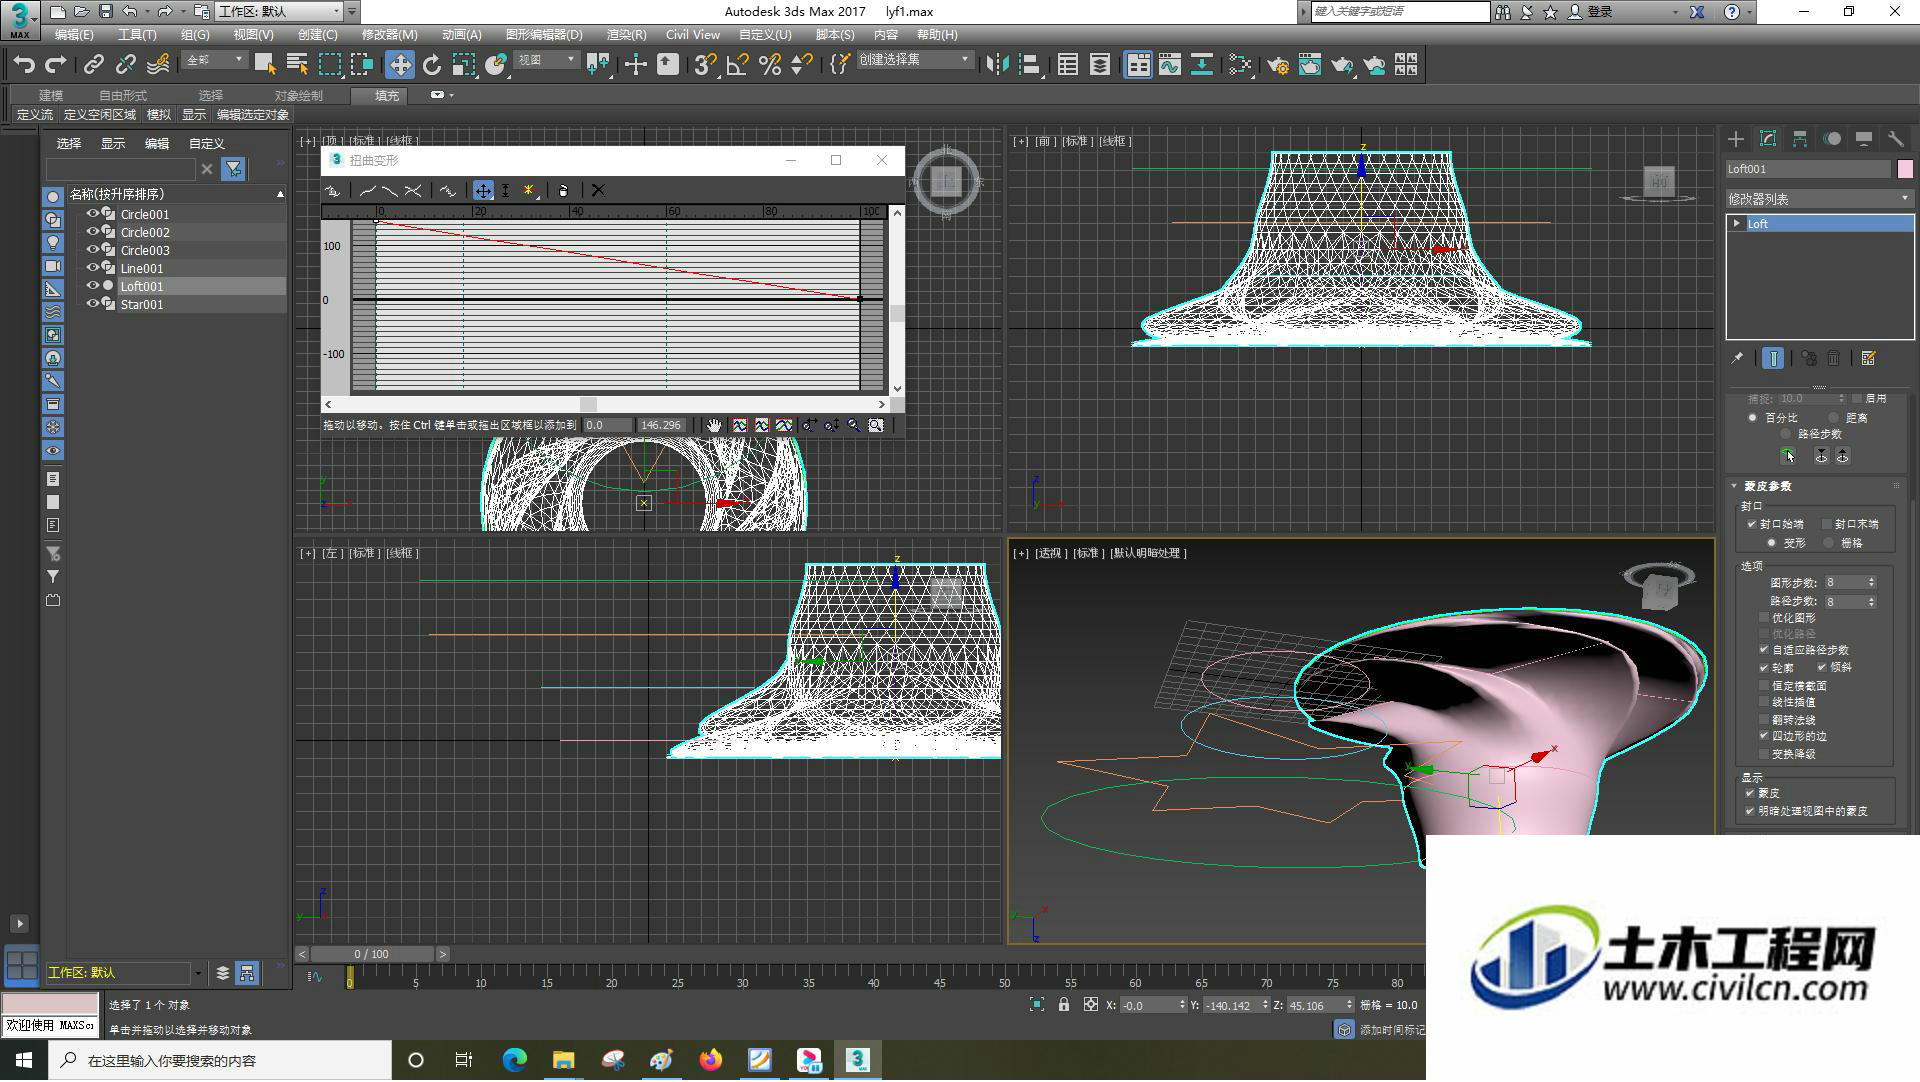
Task: Click the timeline slider 0 / 100 handle
Action: 372,955
